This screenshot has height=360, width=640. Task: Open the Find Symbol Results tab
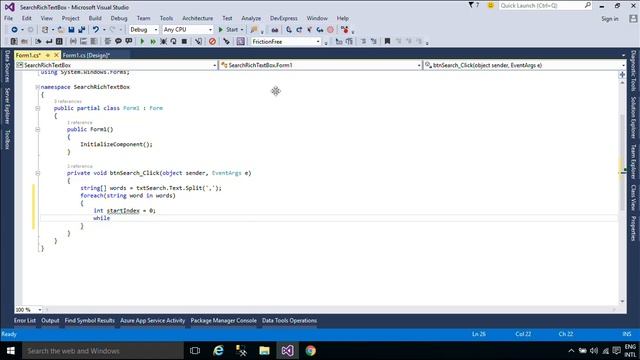[90, 321]
